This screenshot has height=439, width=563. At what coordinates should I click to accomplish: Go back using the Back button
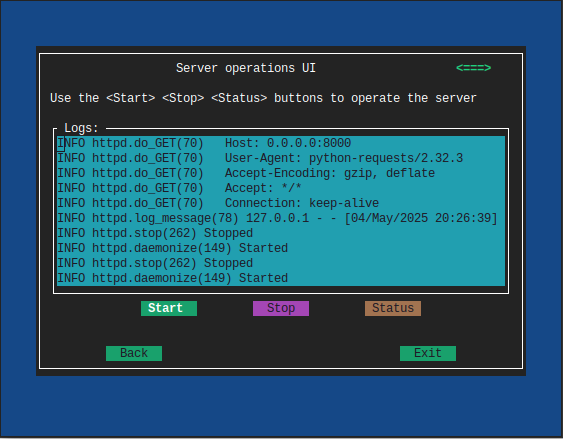coord(134,353)
